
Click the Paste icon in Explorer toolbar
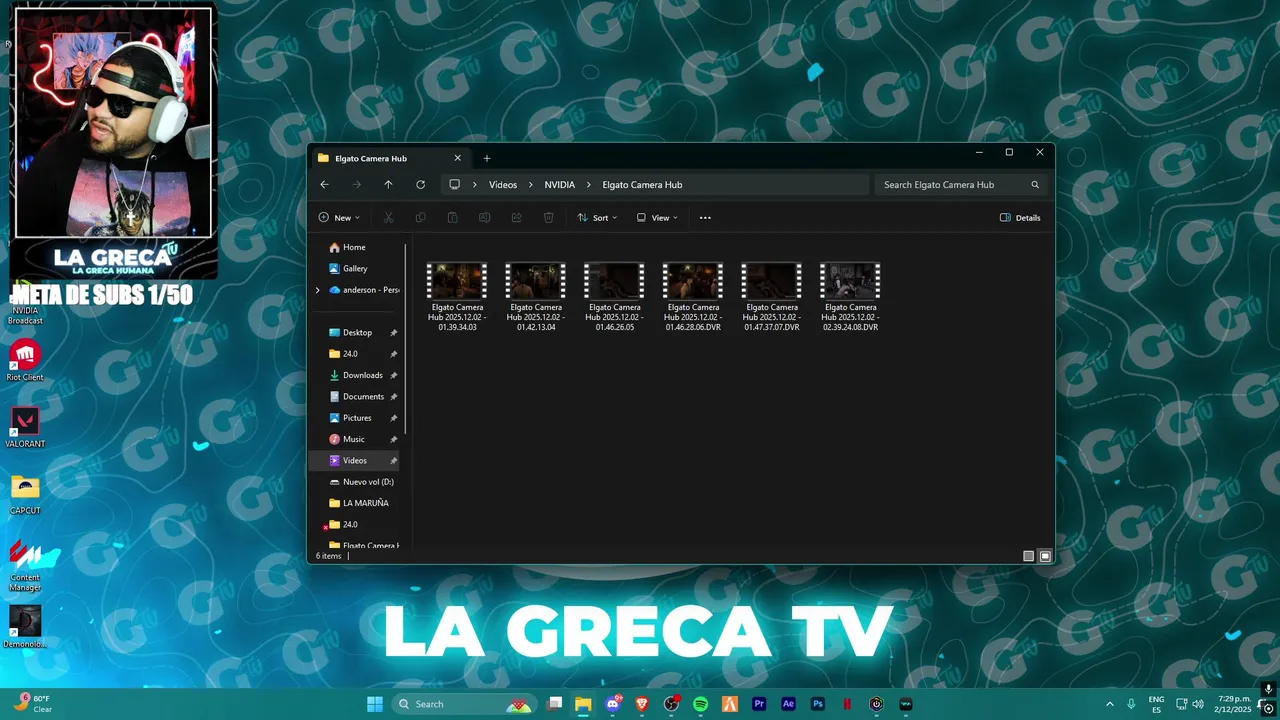453,218
